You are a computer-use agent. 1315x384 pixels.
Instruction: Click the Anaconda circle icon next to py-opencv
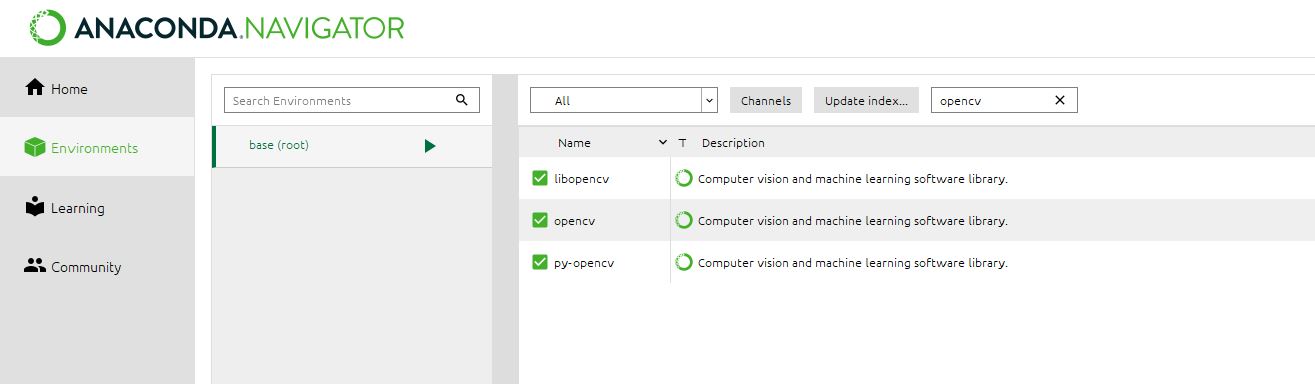(684, 262)
